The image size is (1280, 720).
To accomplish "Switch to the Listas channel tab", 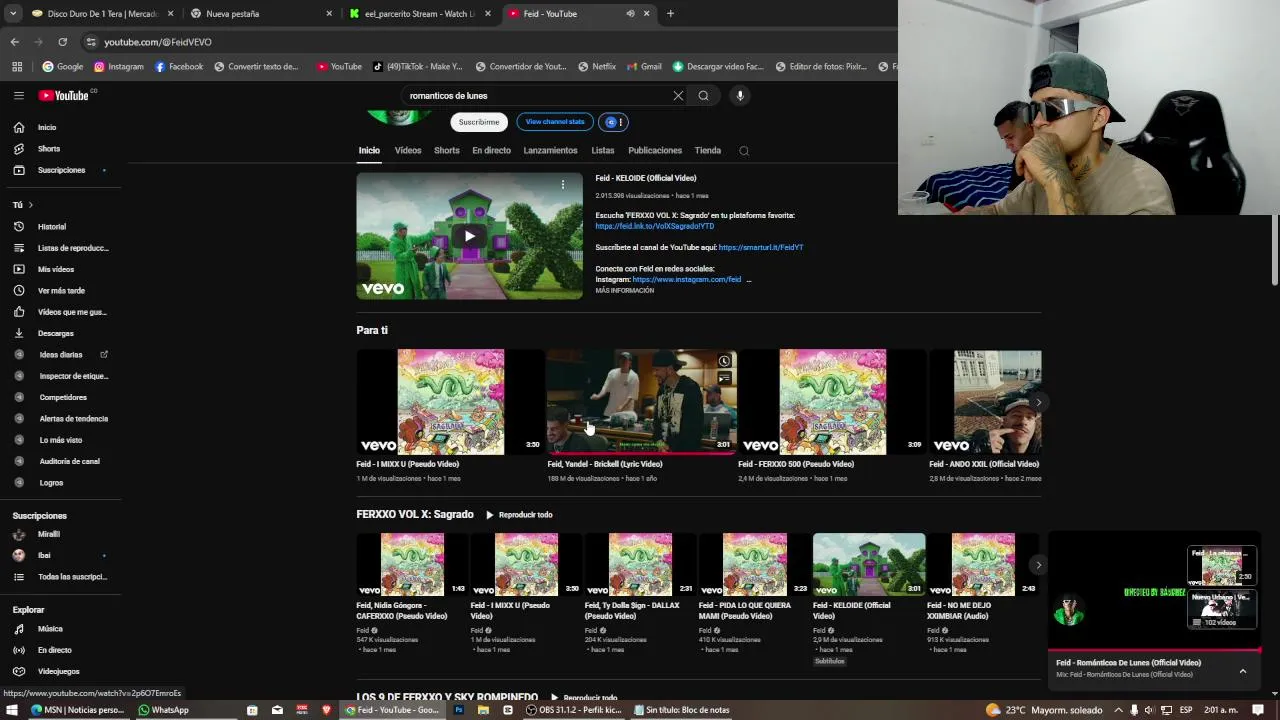I will point(603,151).
